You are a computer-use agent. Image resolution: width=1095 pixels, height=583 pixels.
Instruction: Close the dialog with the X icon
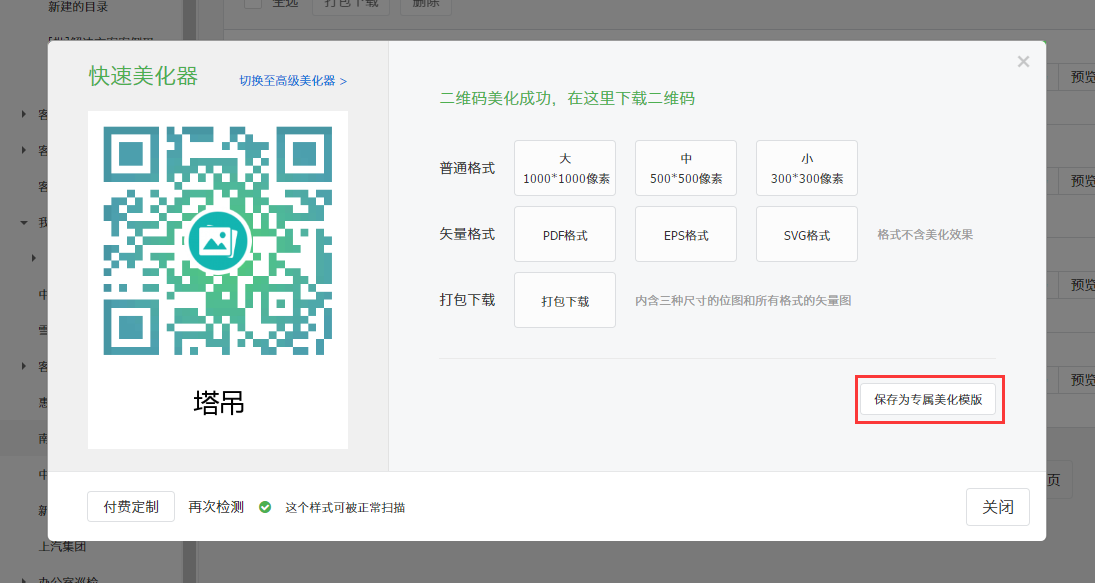pos(1023,62)
